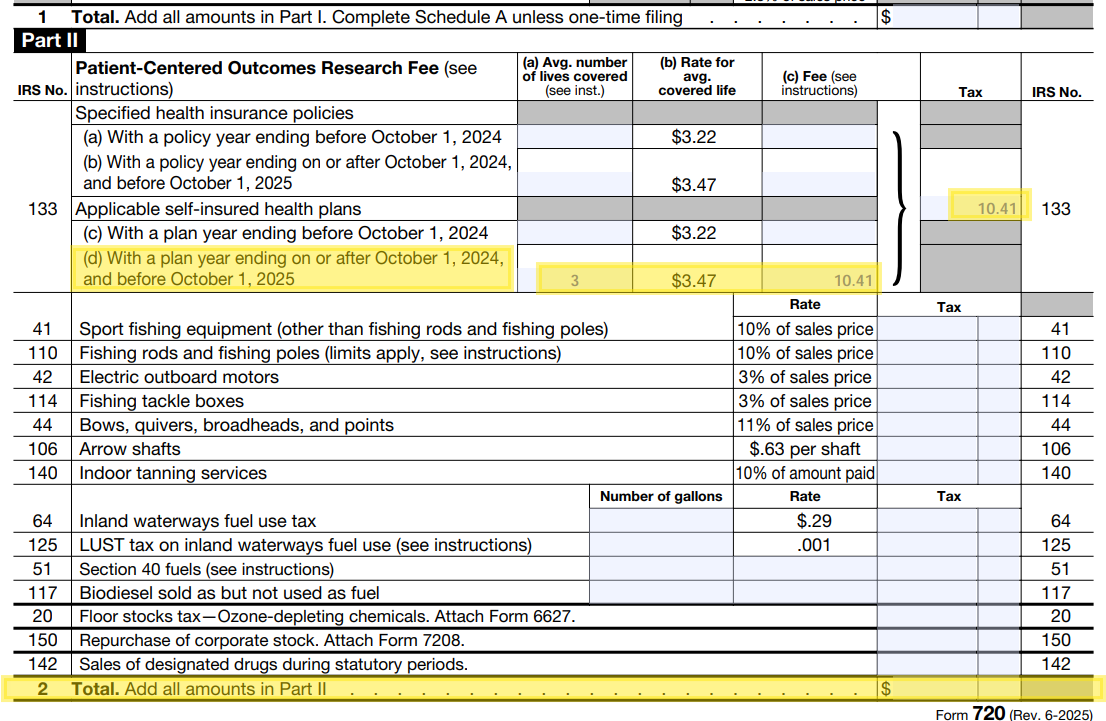Click 'Form 720 (Rev. 6-2025)' footer text

click(1014, 713)
